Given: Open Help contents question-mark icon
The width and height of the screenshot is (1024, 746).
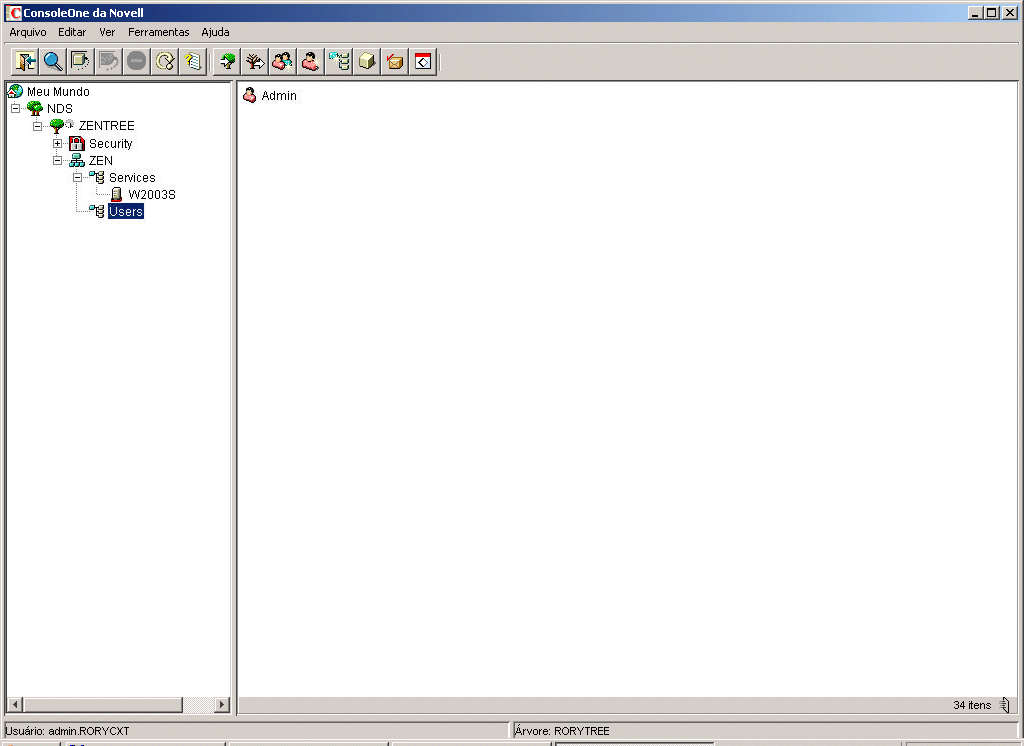Looking at the screenshot, I should click(193, 62).
